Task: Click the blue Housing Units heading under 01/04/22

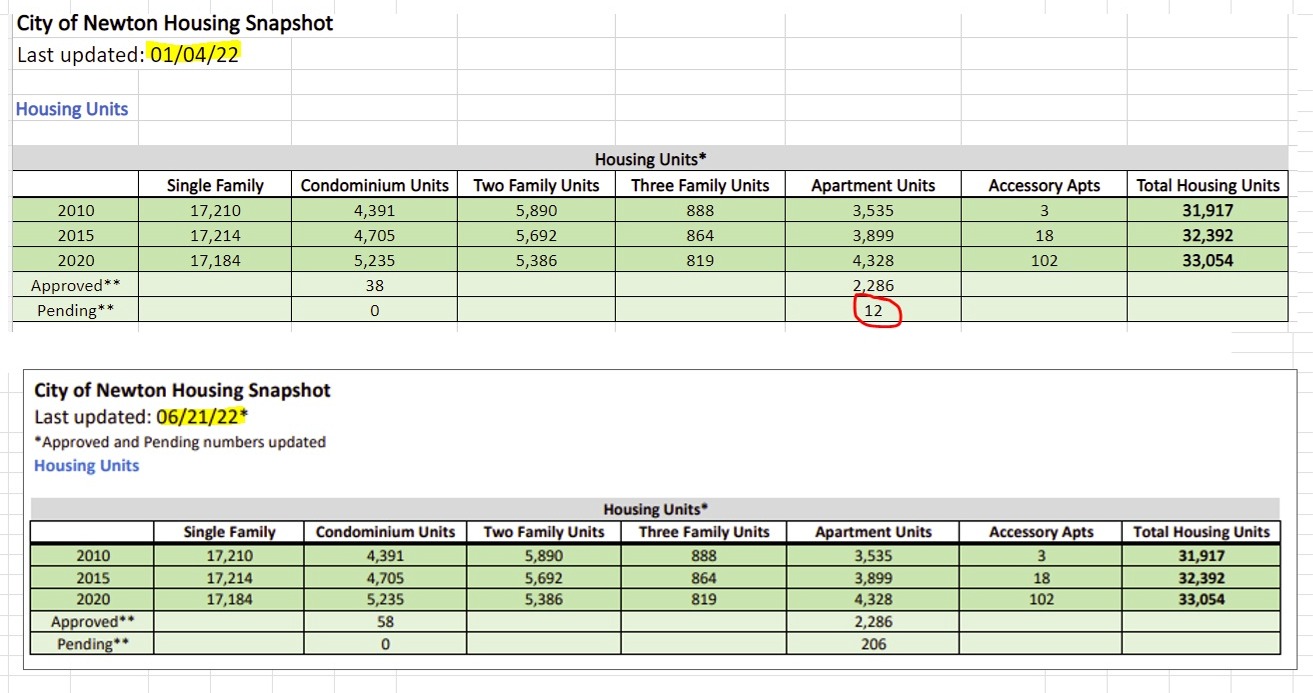Action: 72,109
